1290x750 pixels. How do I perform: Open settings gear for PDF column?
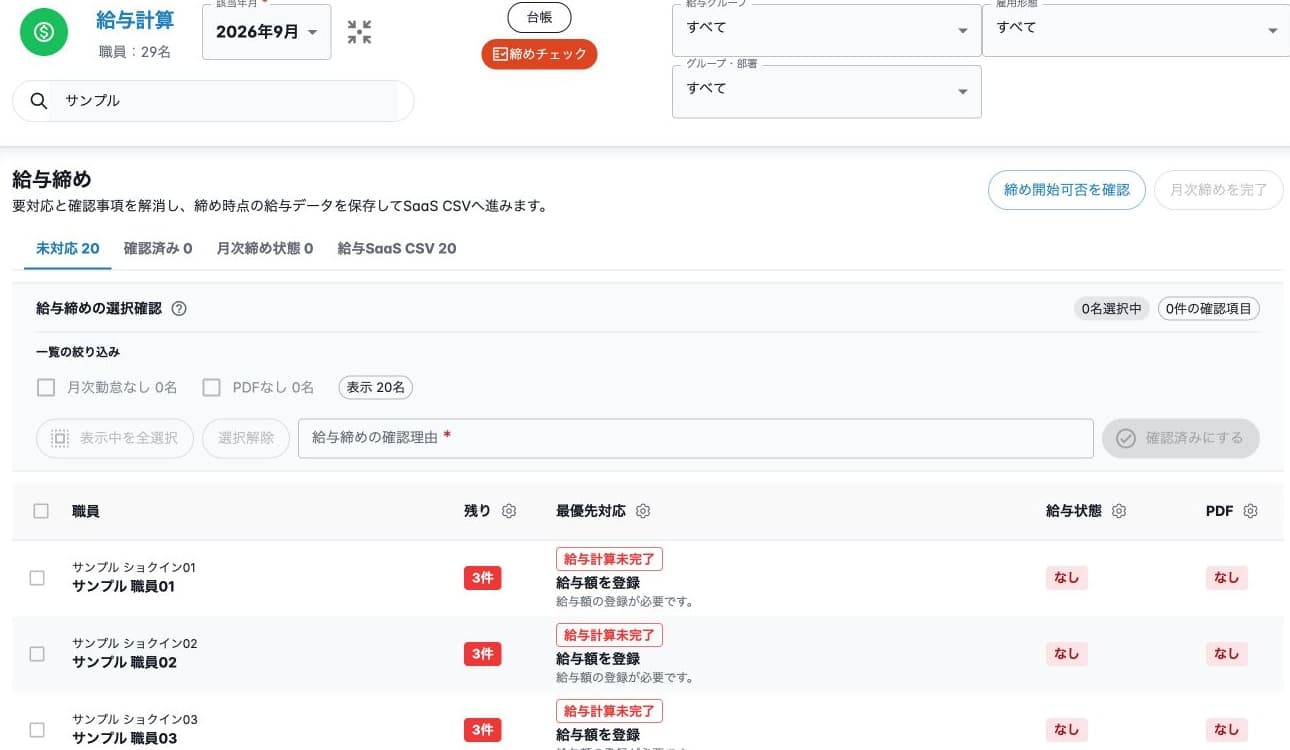[1250, 511]
